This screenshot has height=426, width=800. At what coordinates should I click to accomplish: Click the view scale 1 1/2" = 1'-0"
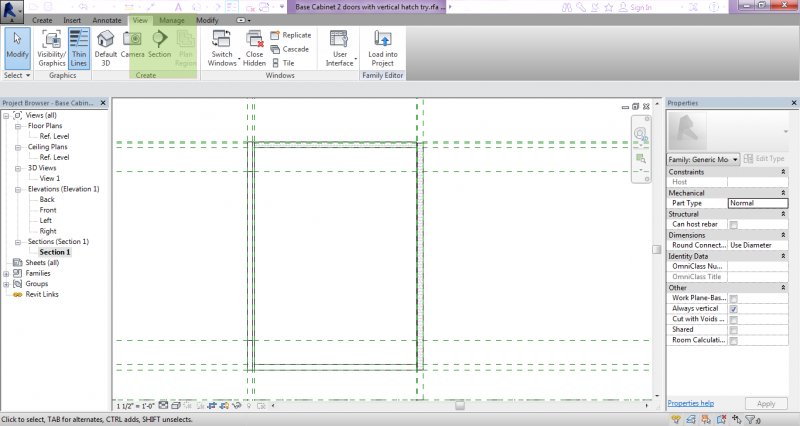pyautogui.click(x=135, y=406)
